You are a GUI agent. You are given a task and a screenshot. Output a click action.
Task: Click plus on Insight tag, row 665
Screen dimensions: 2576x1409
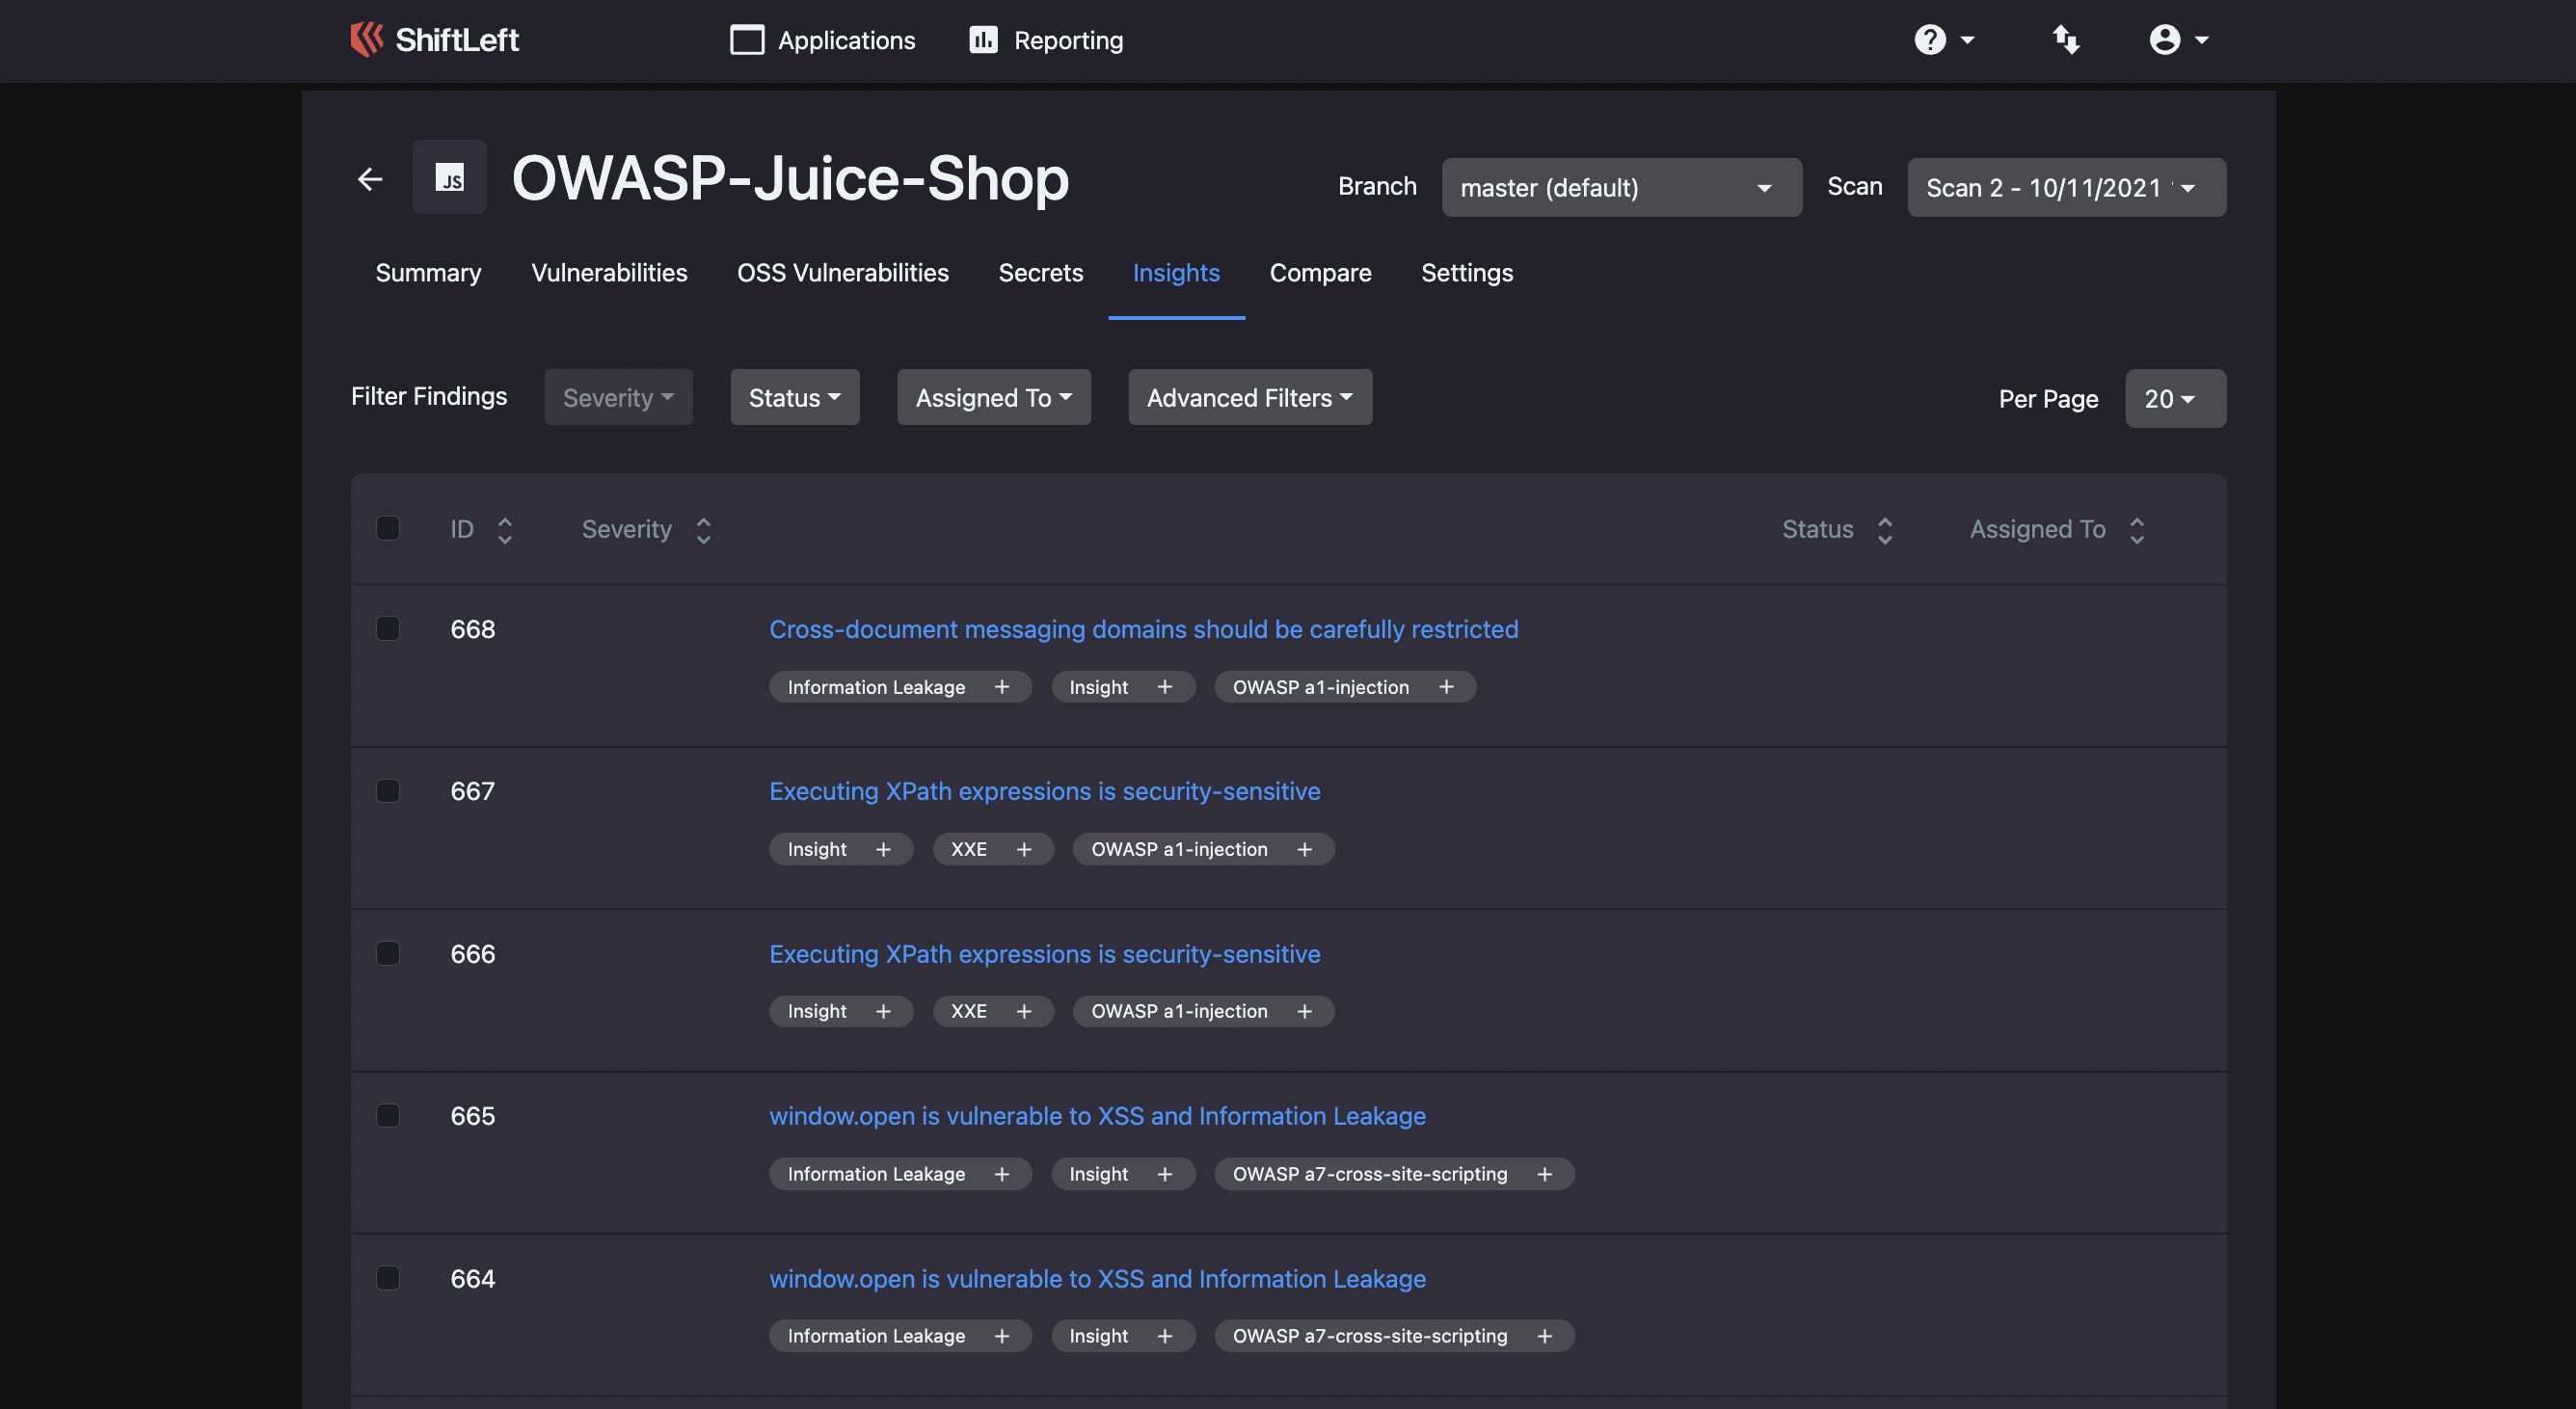point(1164,1174)
